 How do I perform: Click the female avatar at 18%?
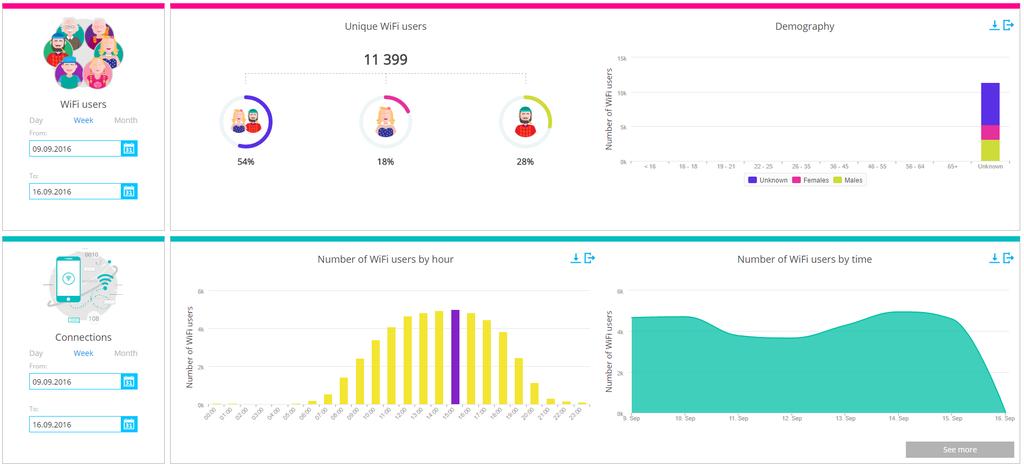pyautogui.click(x=385, y=122)
